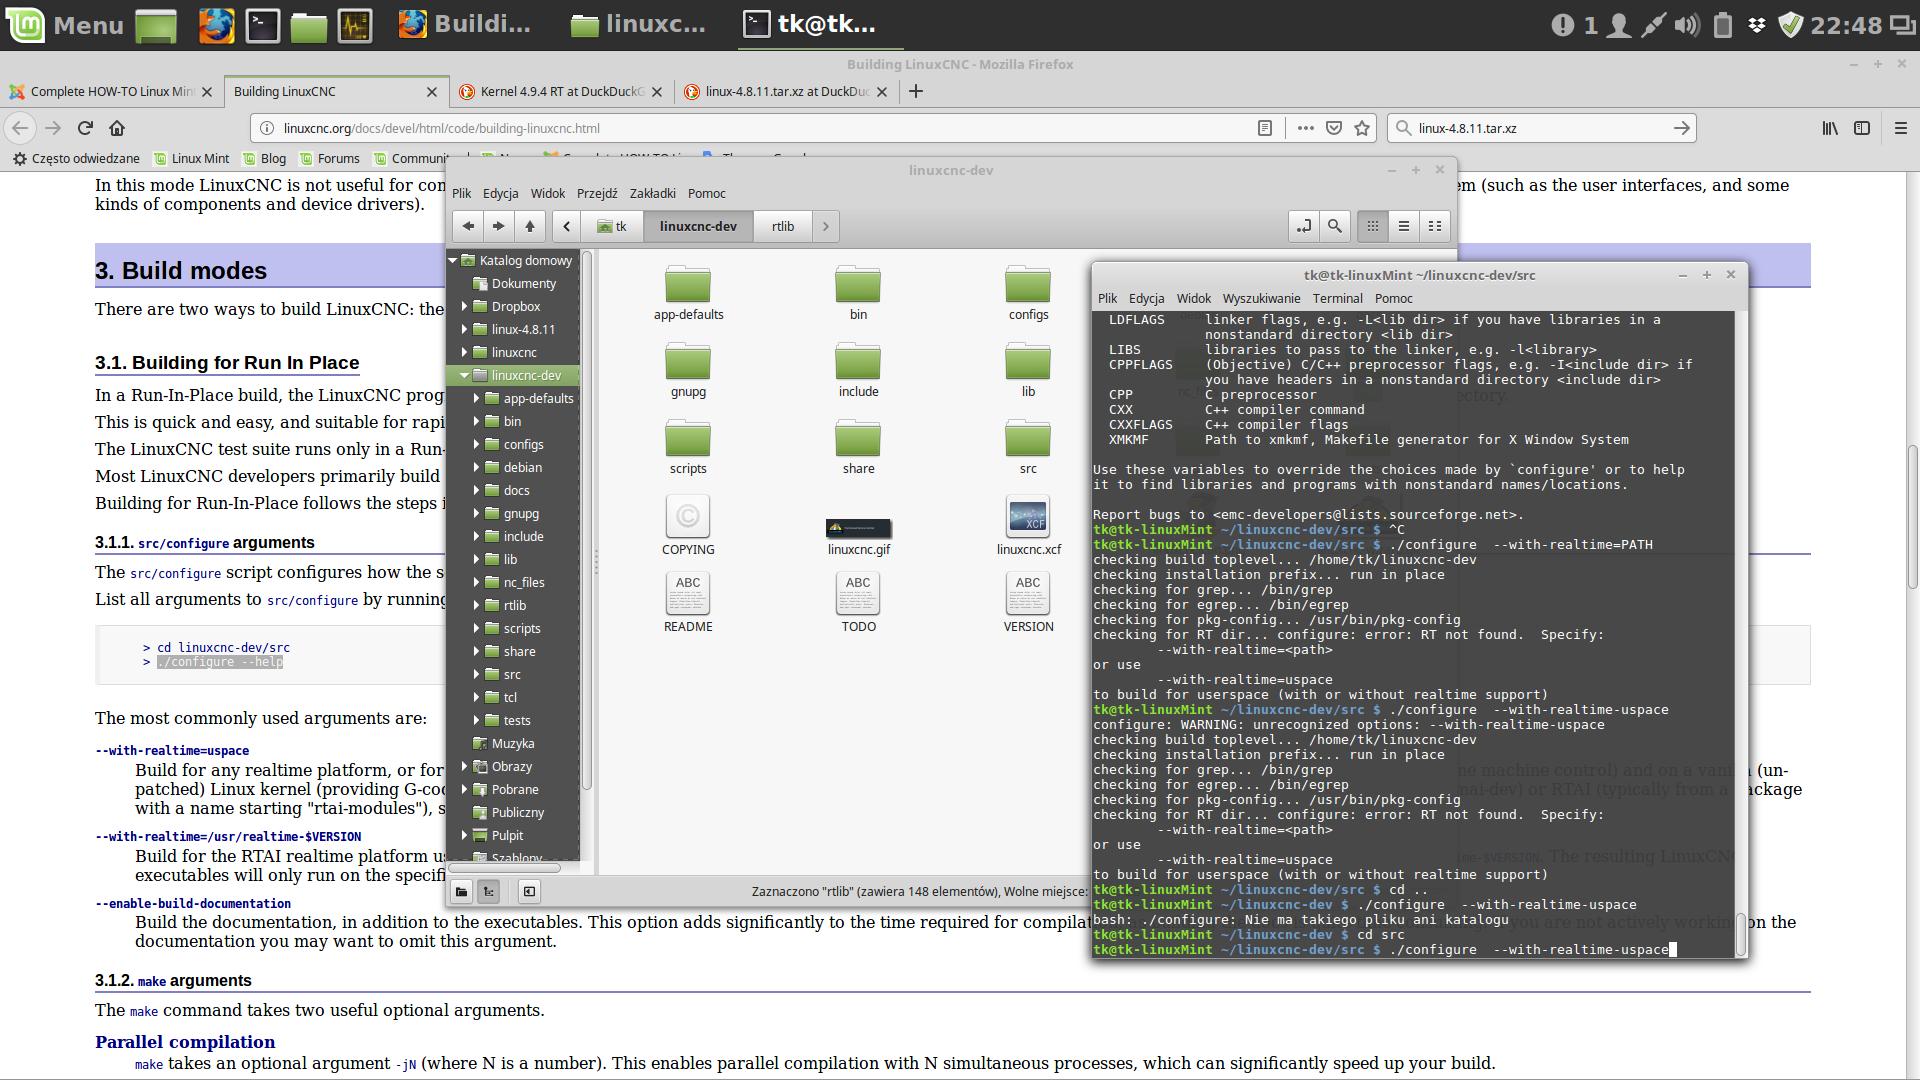This screenshot has height=1080, width=1920.
Task: Expand the Obrazy tree node
Action: click(465, 766)
